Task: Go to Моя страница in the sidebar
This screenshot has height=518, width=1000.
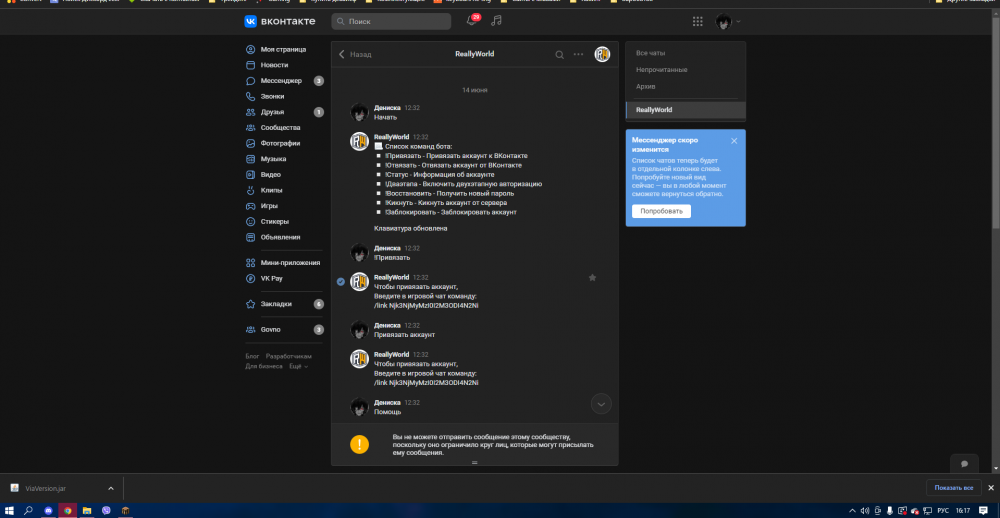Action: pos(284,49)
